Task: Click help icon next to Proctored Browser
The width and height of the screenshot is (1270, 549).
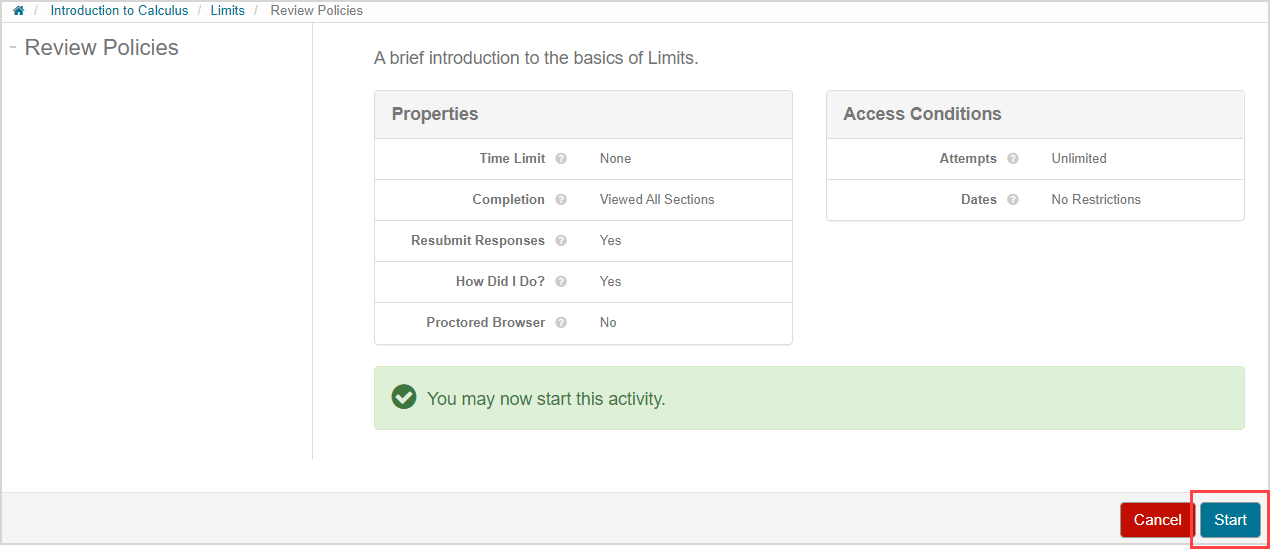Action: point(561,323)
